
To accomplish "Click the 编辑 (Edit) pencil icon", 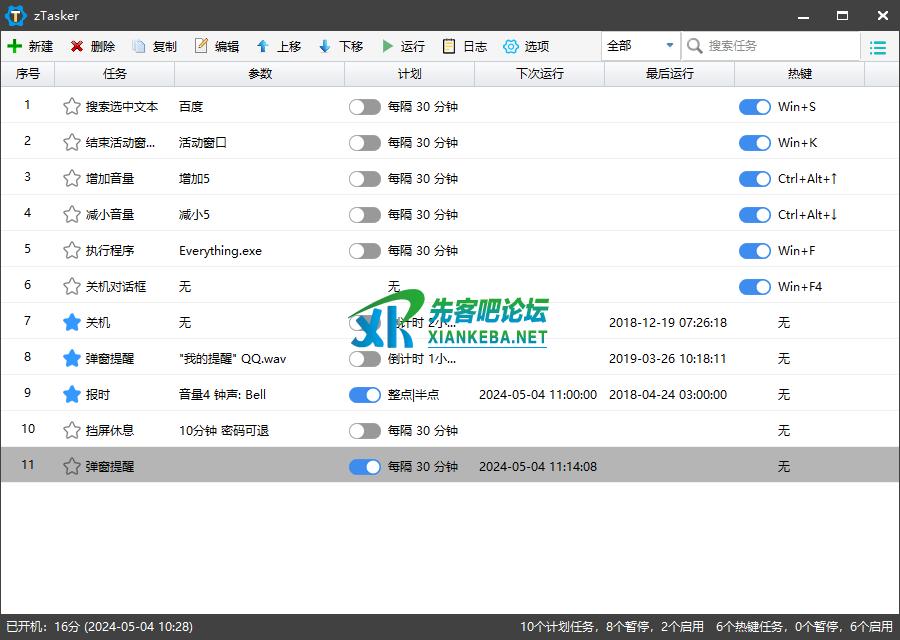I will (201, 46).
